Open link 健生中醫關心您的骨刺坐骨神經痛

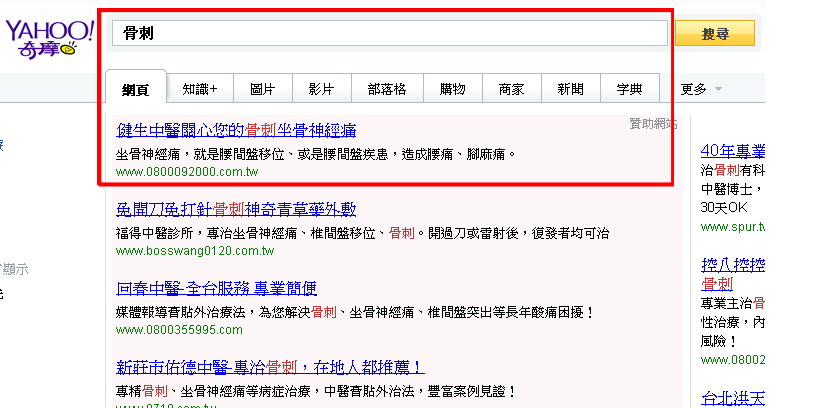[x=236, y=130]
